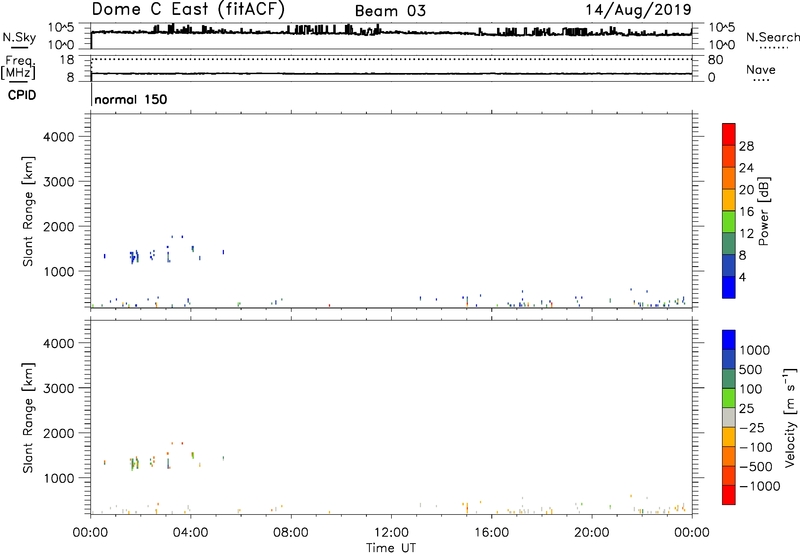
Task: Select the "normal 150" CPID mode text
Action: point(131,99)
